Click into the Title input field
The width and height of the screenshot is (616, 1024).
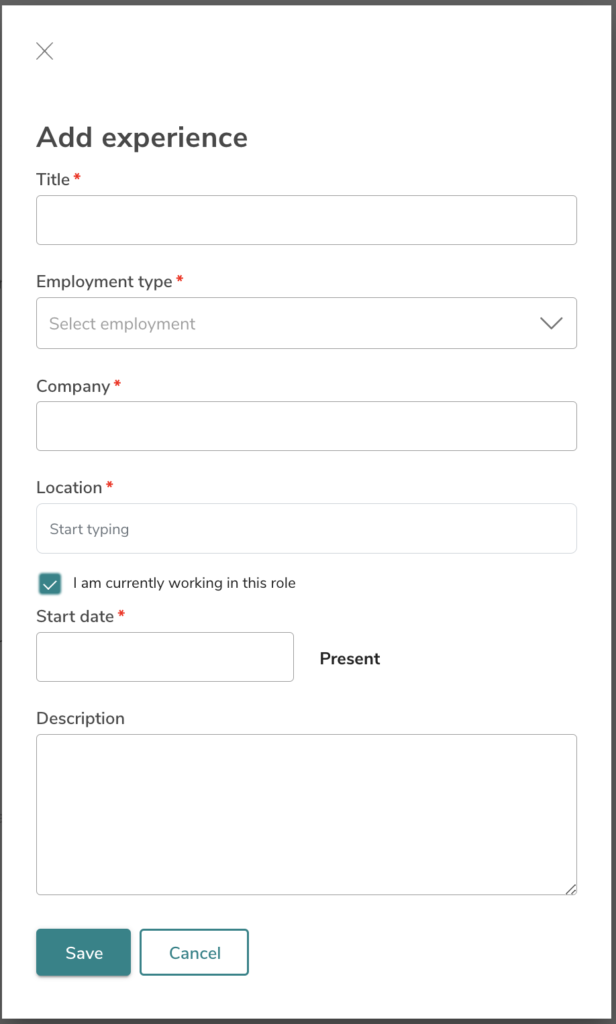306,220
